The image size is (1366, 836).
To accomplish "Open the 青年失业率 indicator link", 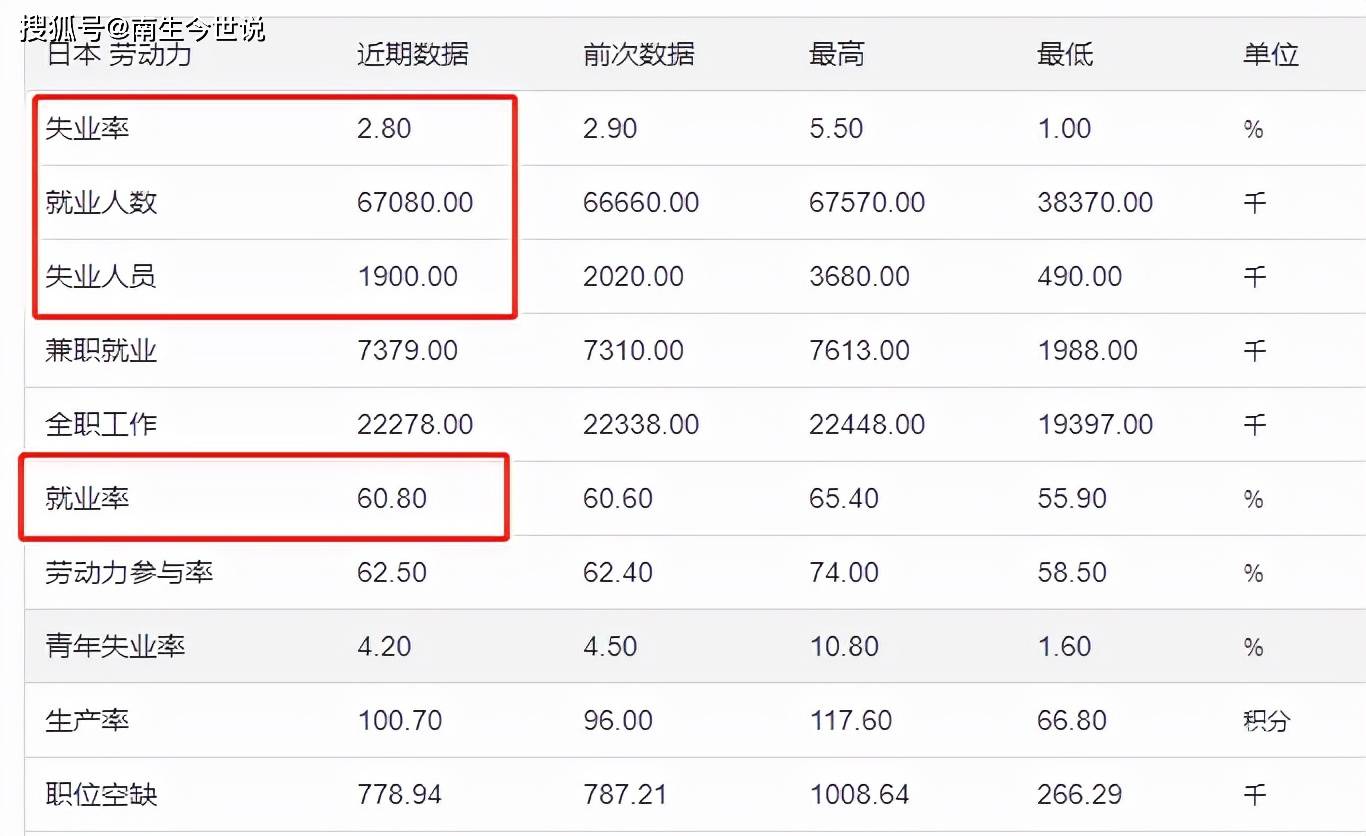I will pyautogui.click(x=115, y=647).
